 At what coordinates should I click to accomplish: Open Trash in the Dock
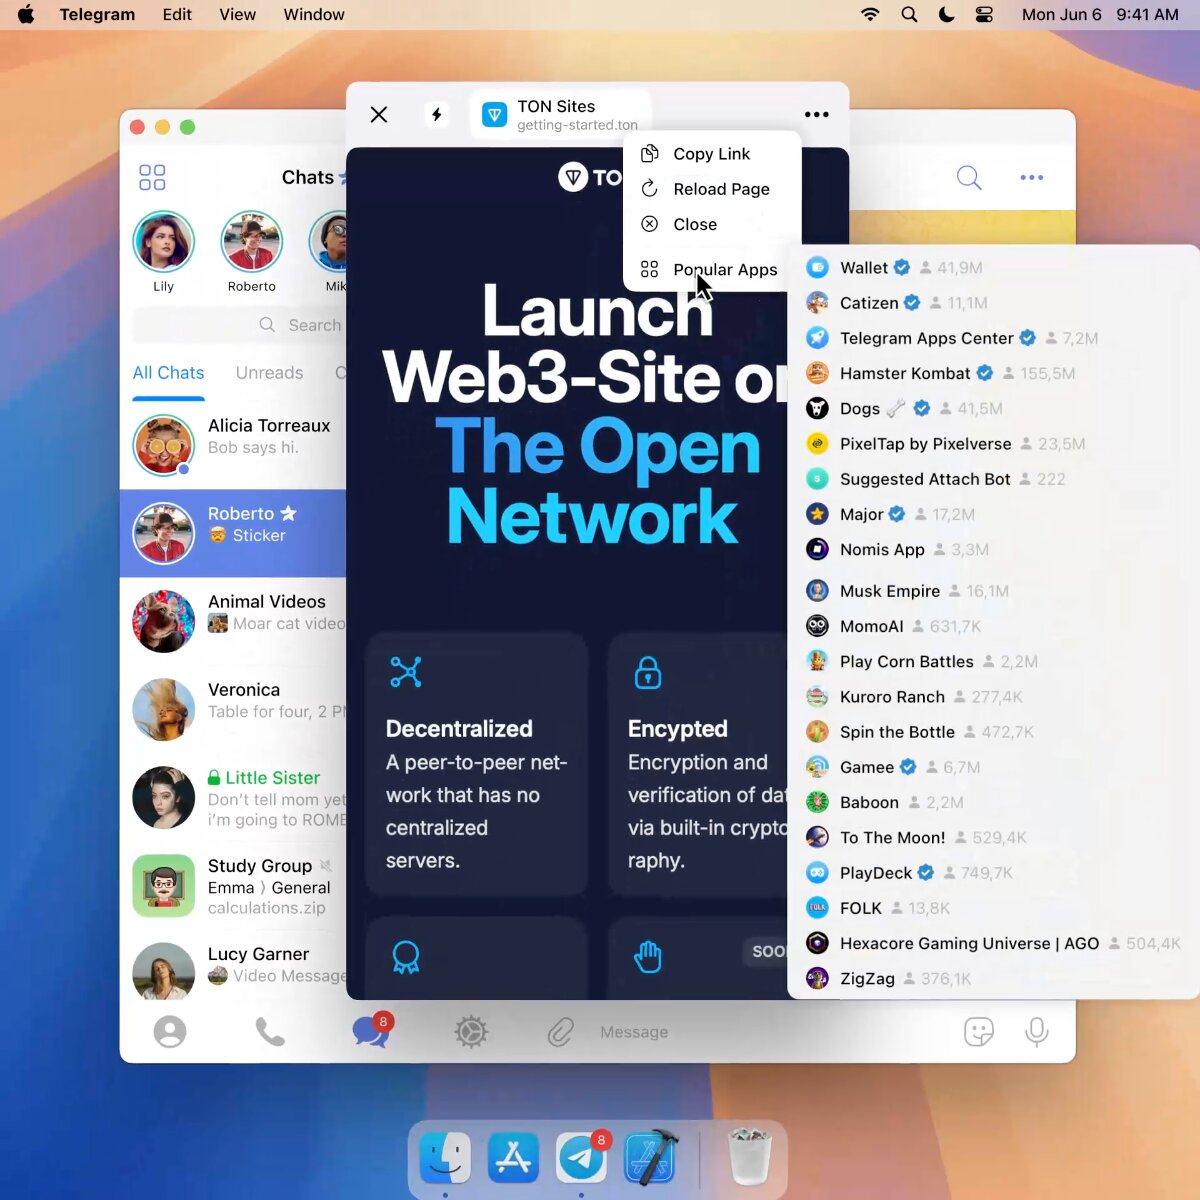click(749, 1158)
